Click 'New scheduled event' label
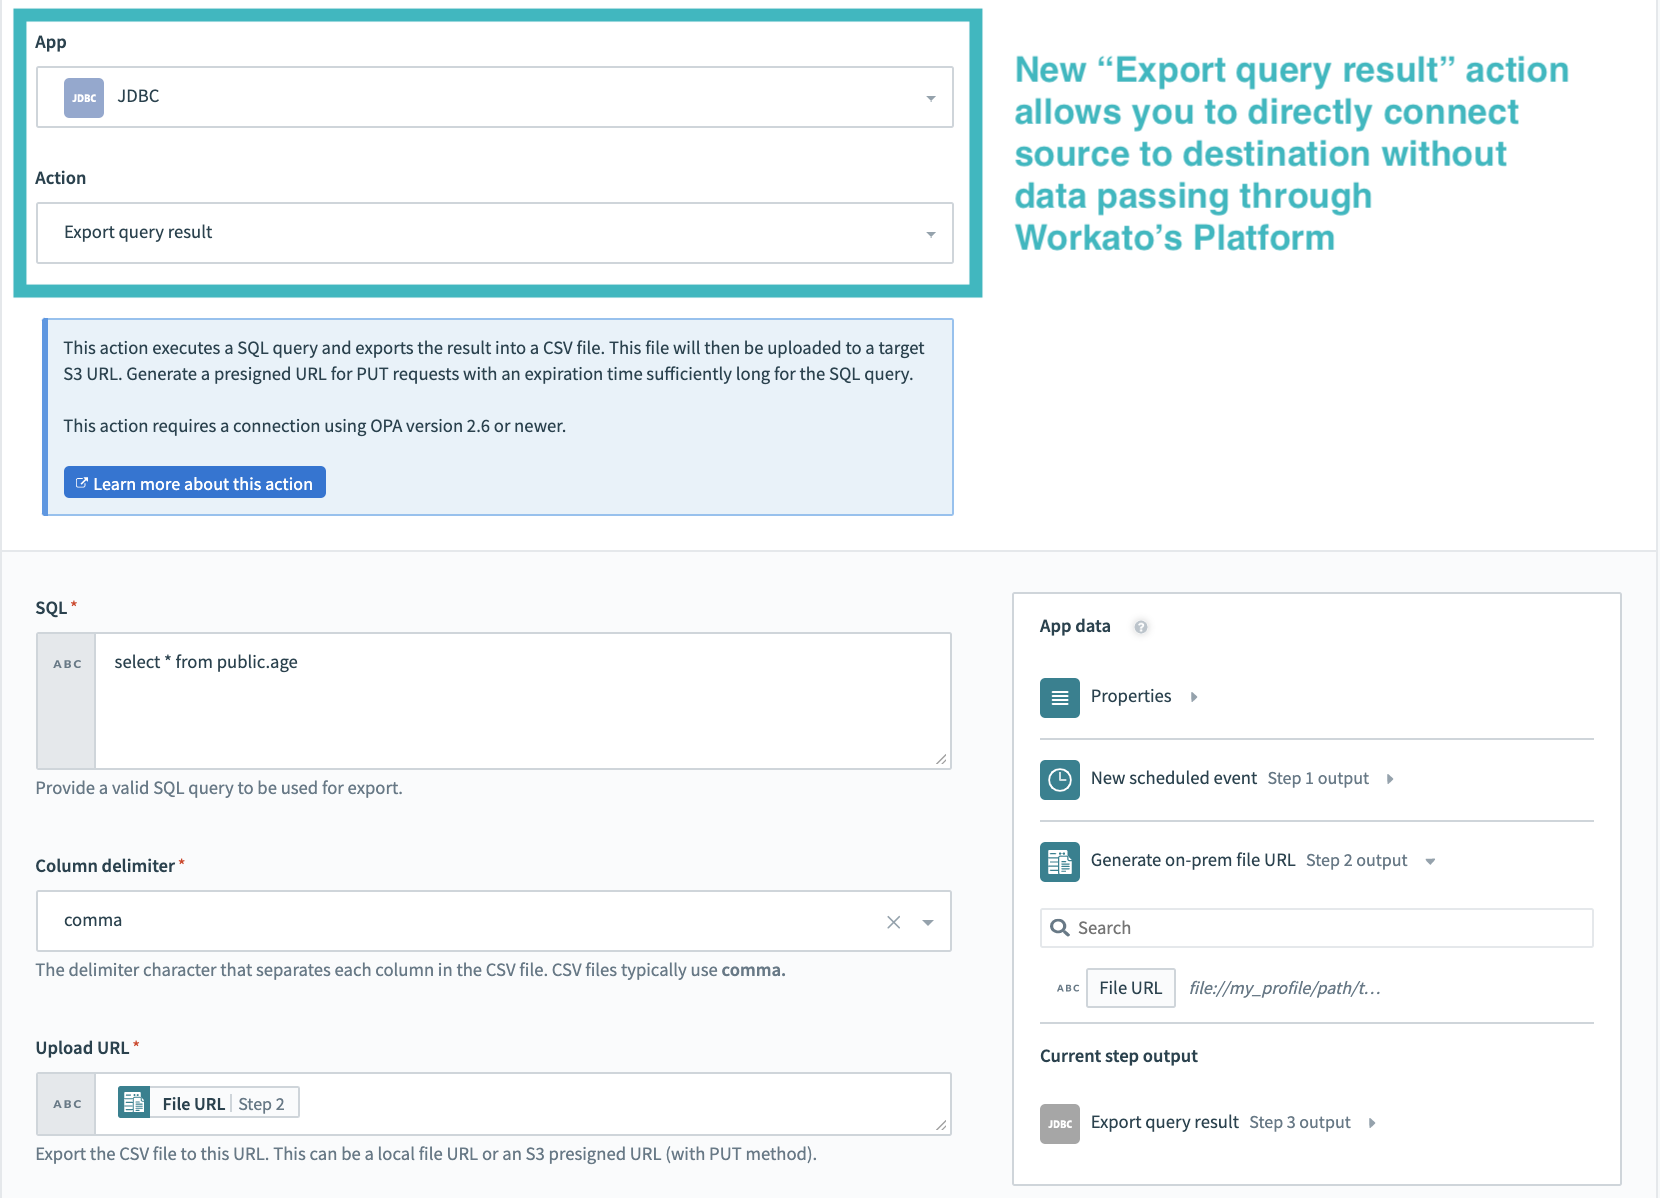 (x=1174, y=778)
